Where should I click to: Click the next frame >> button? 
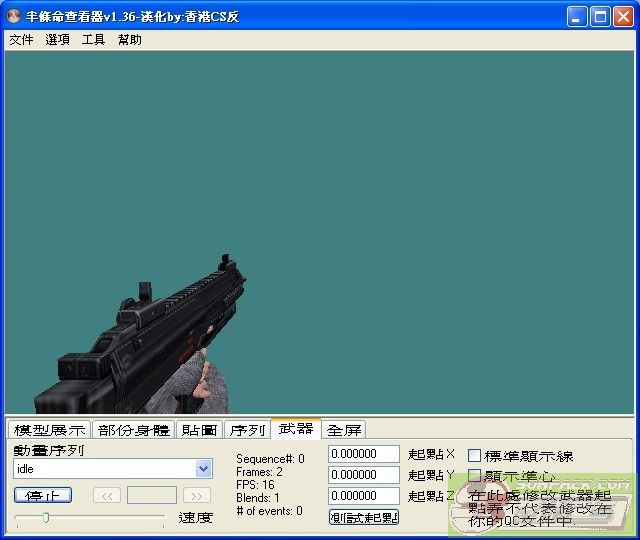pyautogui.click(x=197, y=495)
